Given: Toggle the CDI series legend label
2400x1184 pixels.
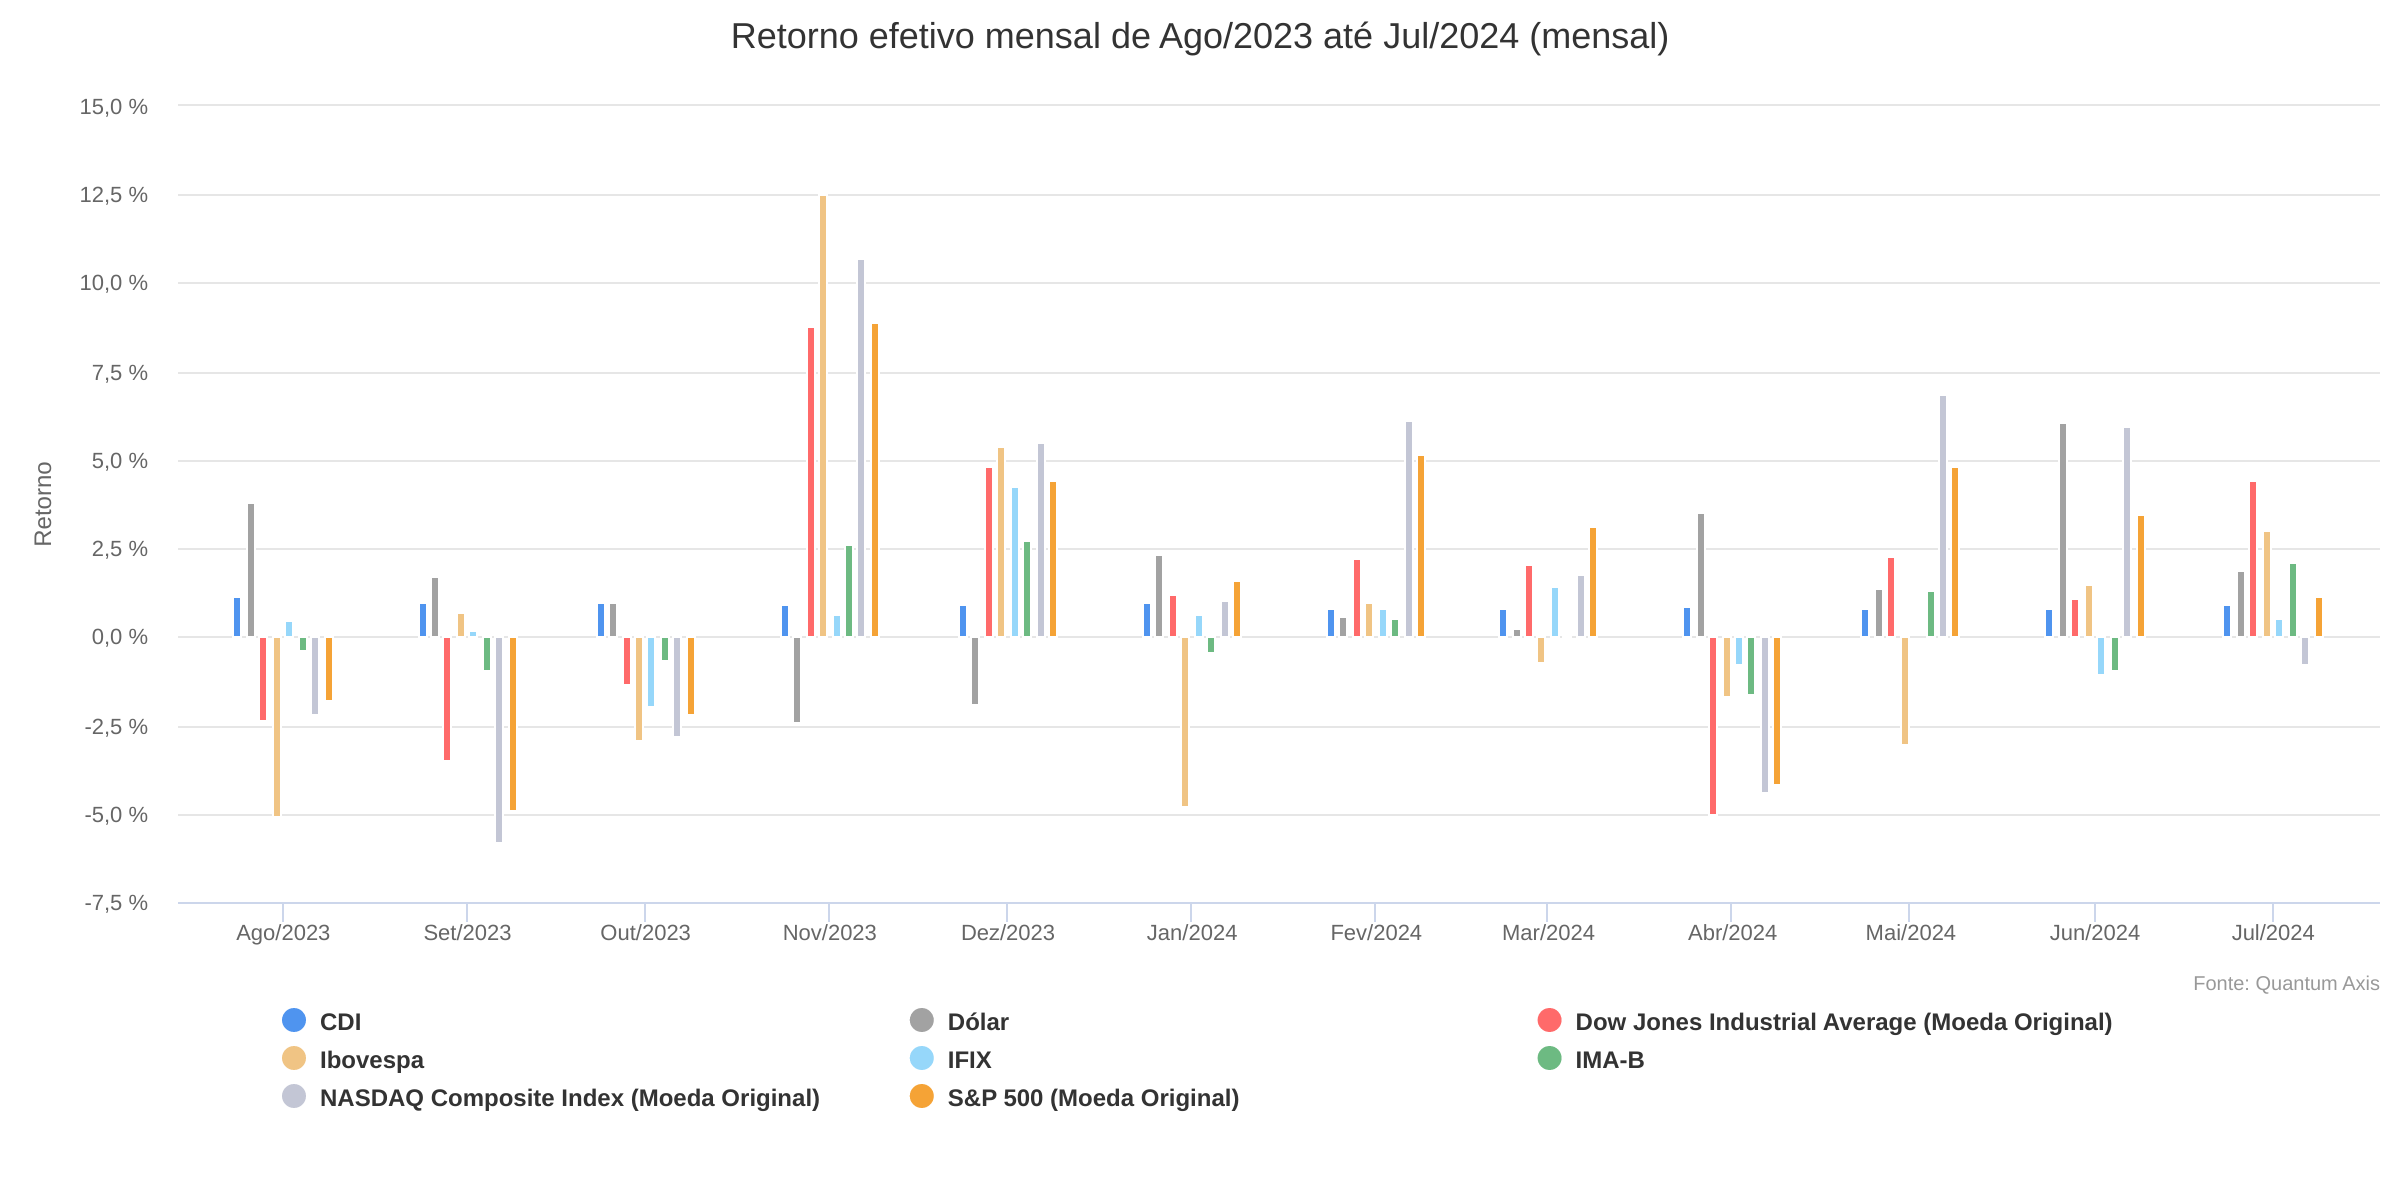Looking at the screenshot, I should click(340, 1022).
